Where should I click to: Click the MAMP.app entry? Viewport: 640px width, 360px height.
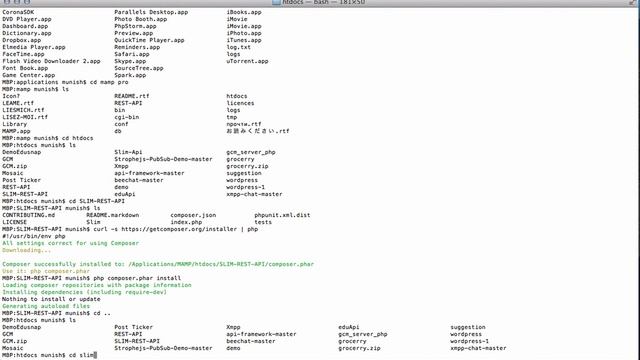[16, 131]
